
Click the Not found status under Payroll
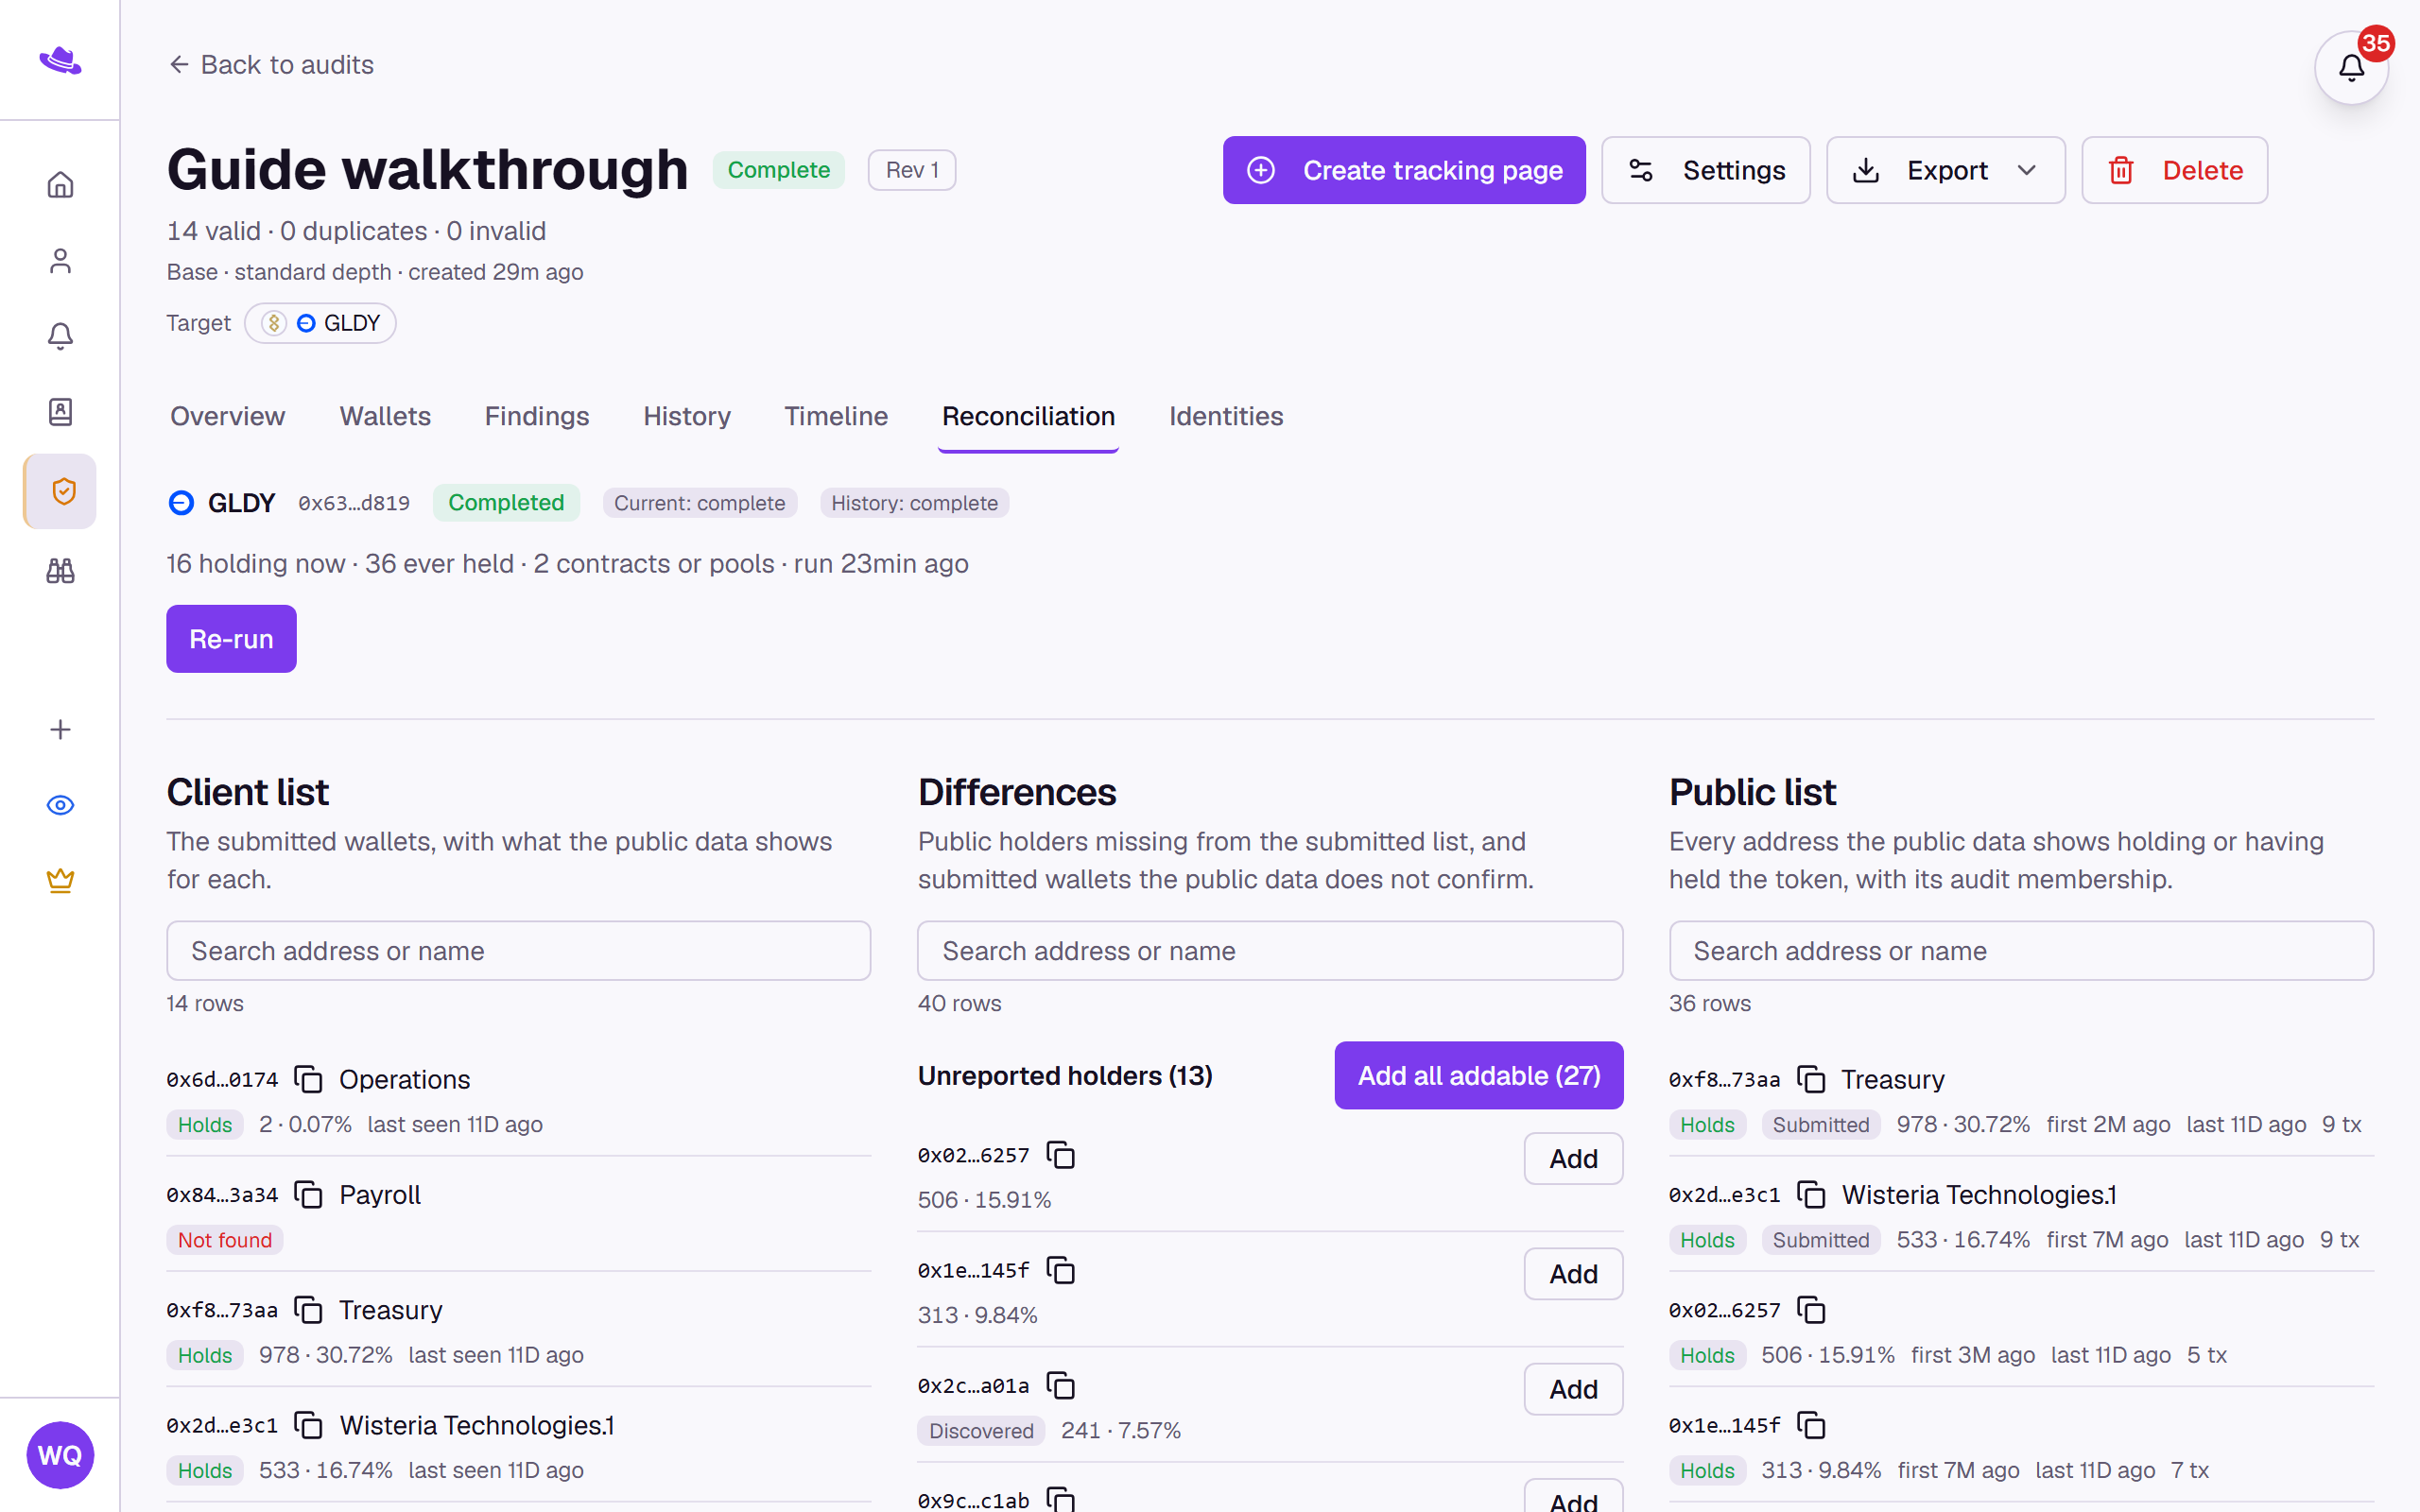[x=225, y=1240]
